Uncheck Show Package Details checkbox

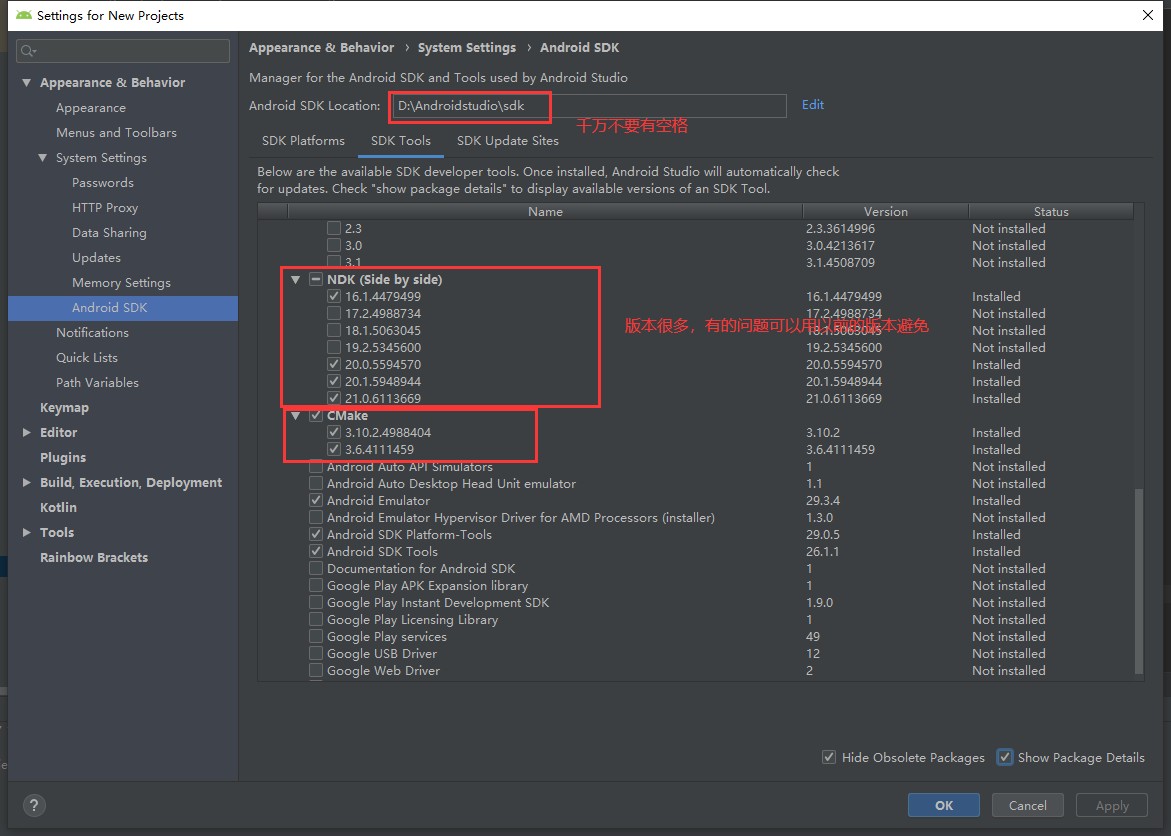point(1005,758)
